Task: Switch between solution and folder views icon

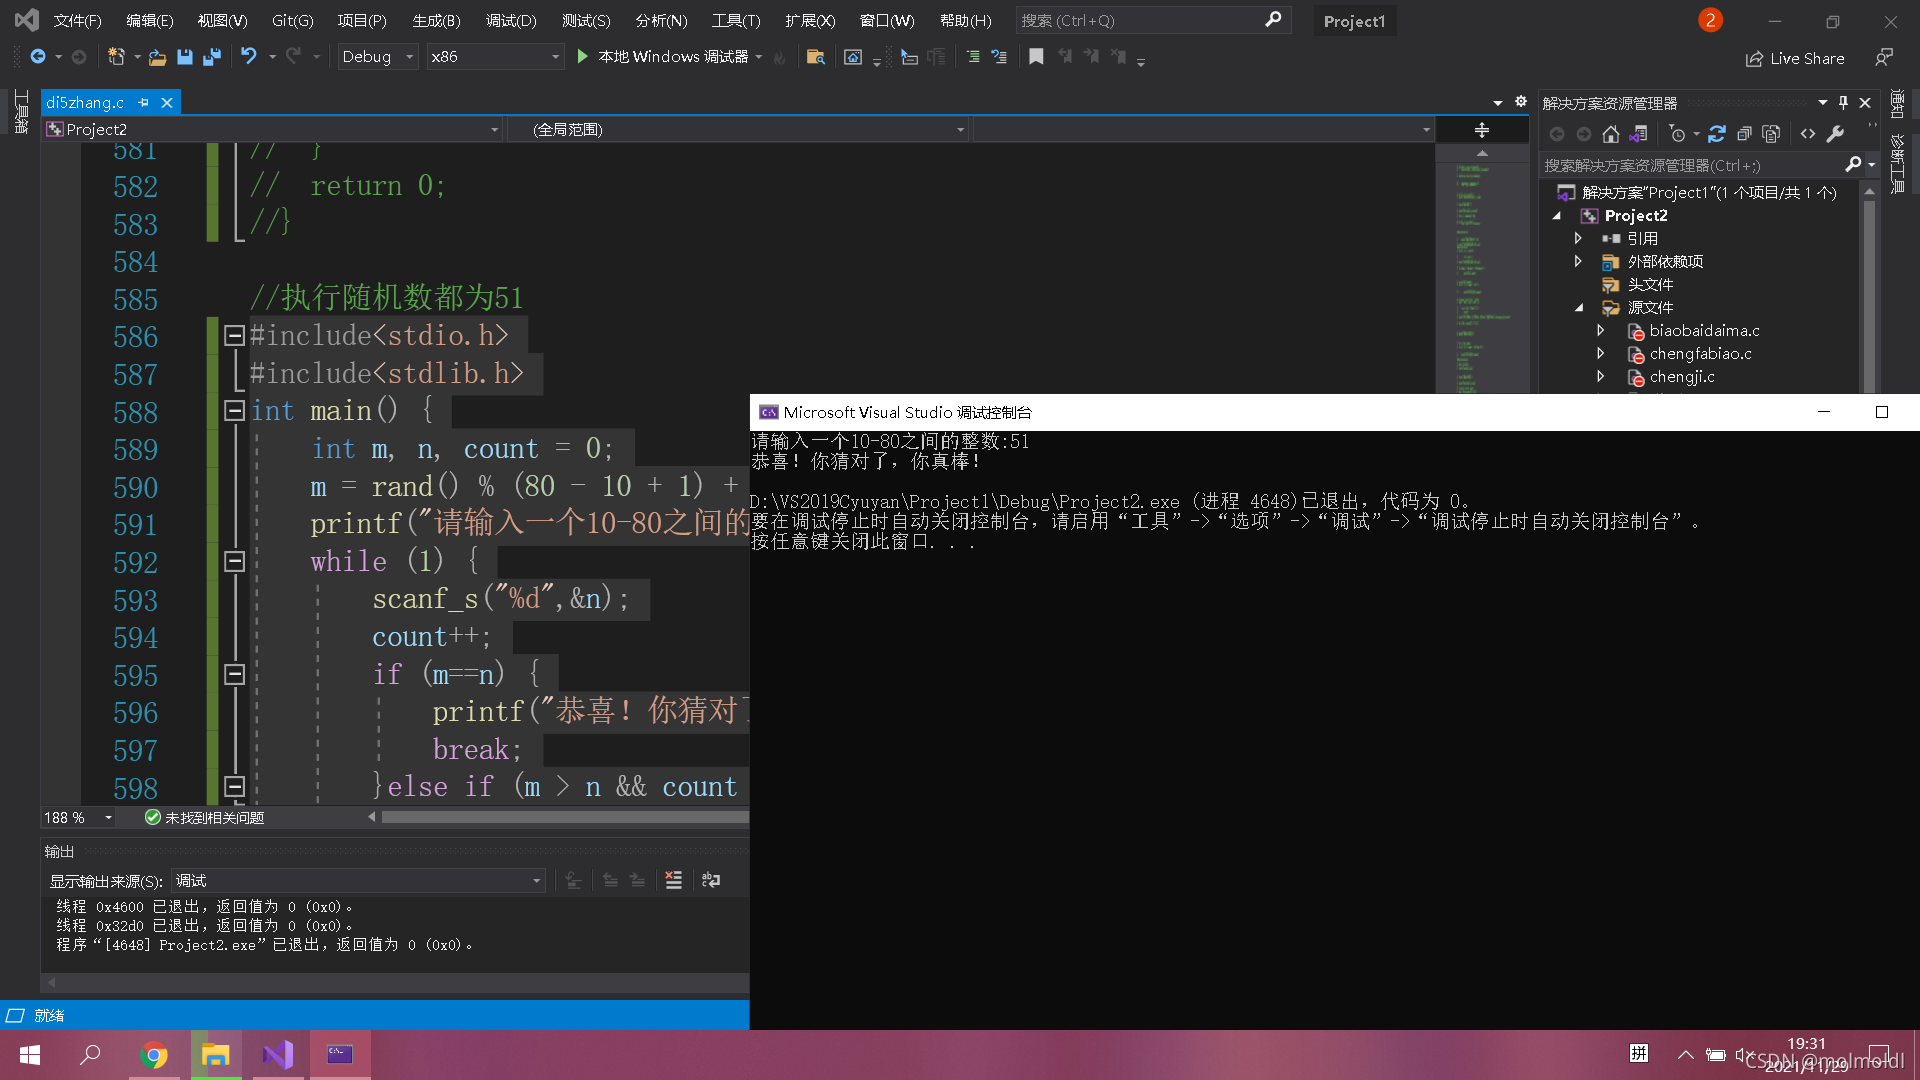Action: [x=1638, y=134]
